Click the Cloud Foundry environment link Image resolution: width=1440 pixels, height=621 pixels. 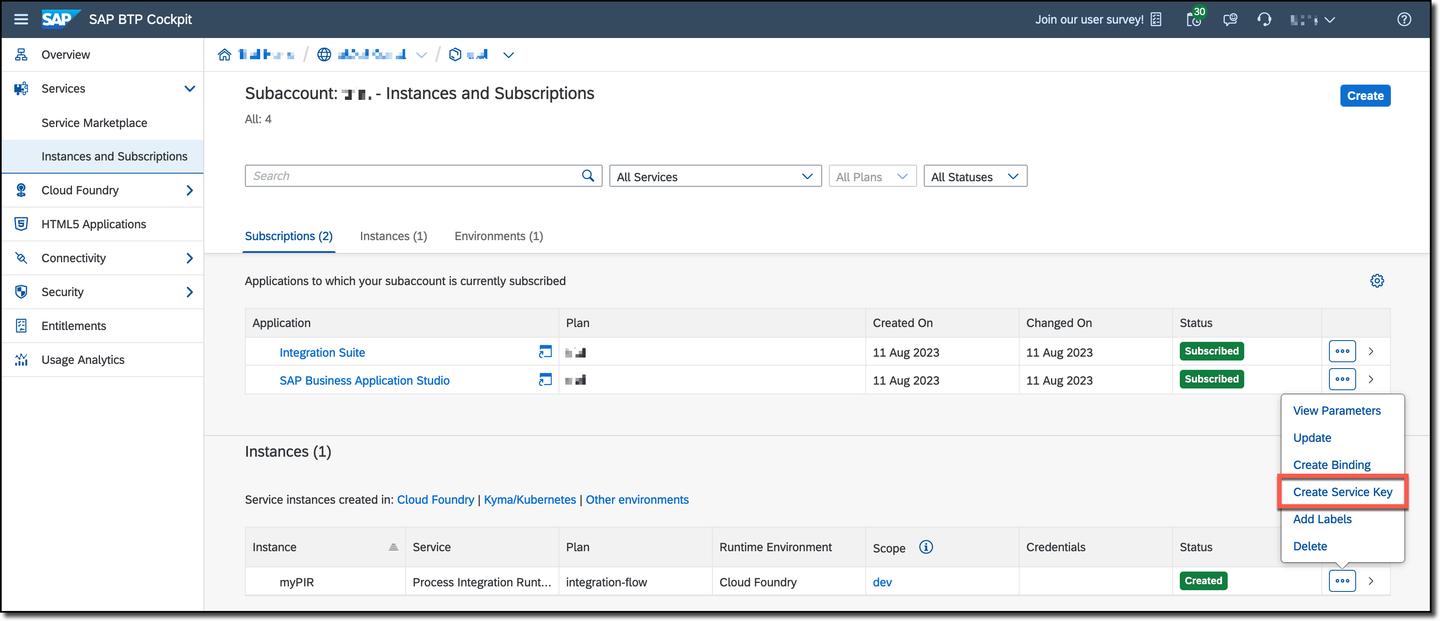point(436,499)
